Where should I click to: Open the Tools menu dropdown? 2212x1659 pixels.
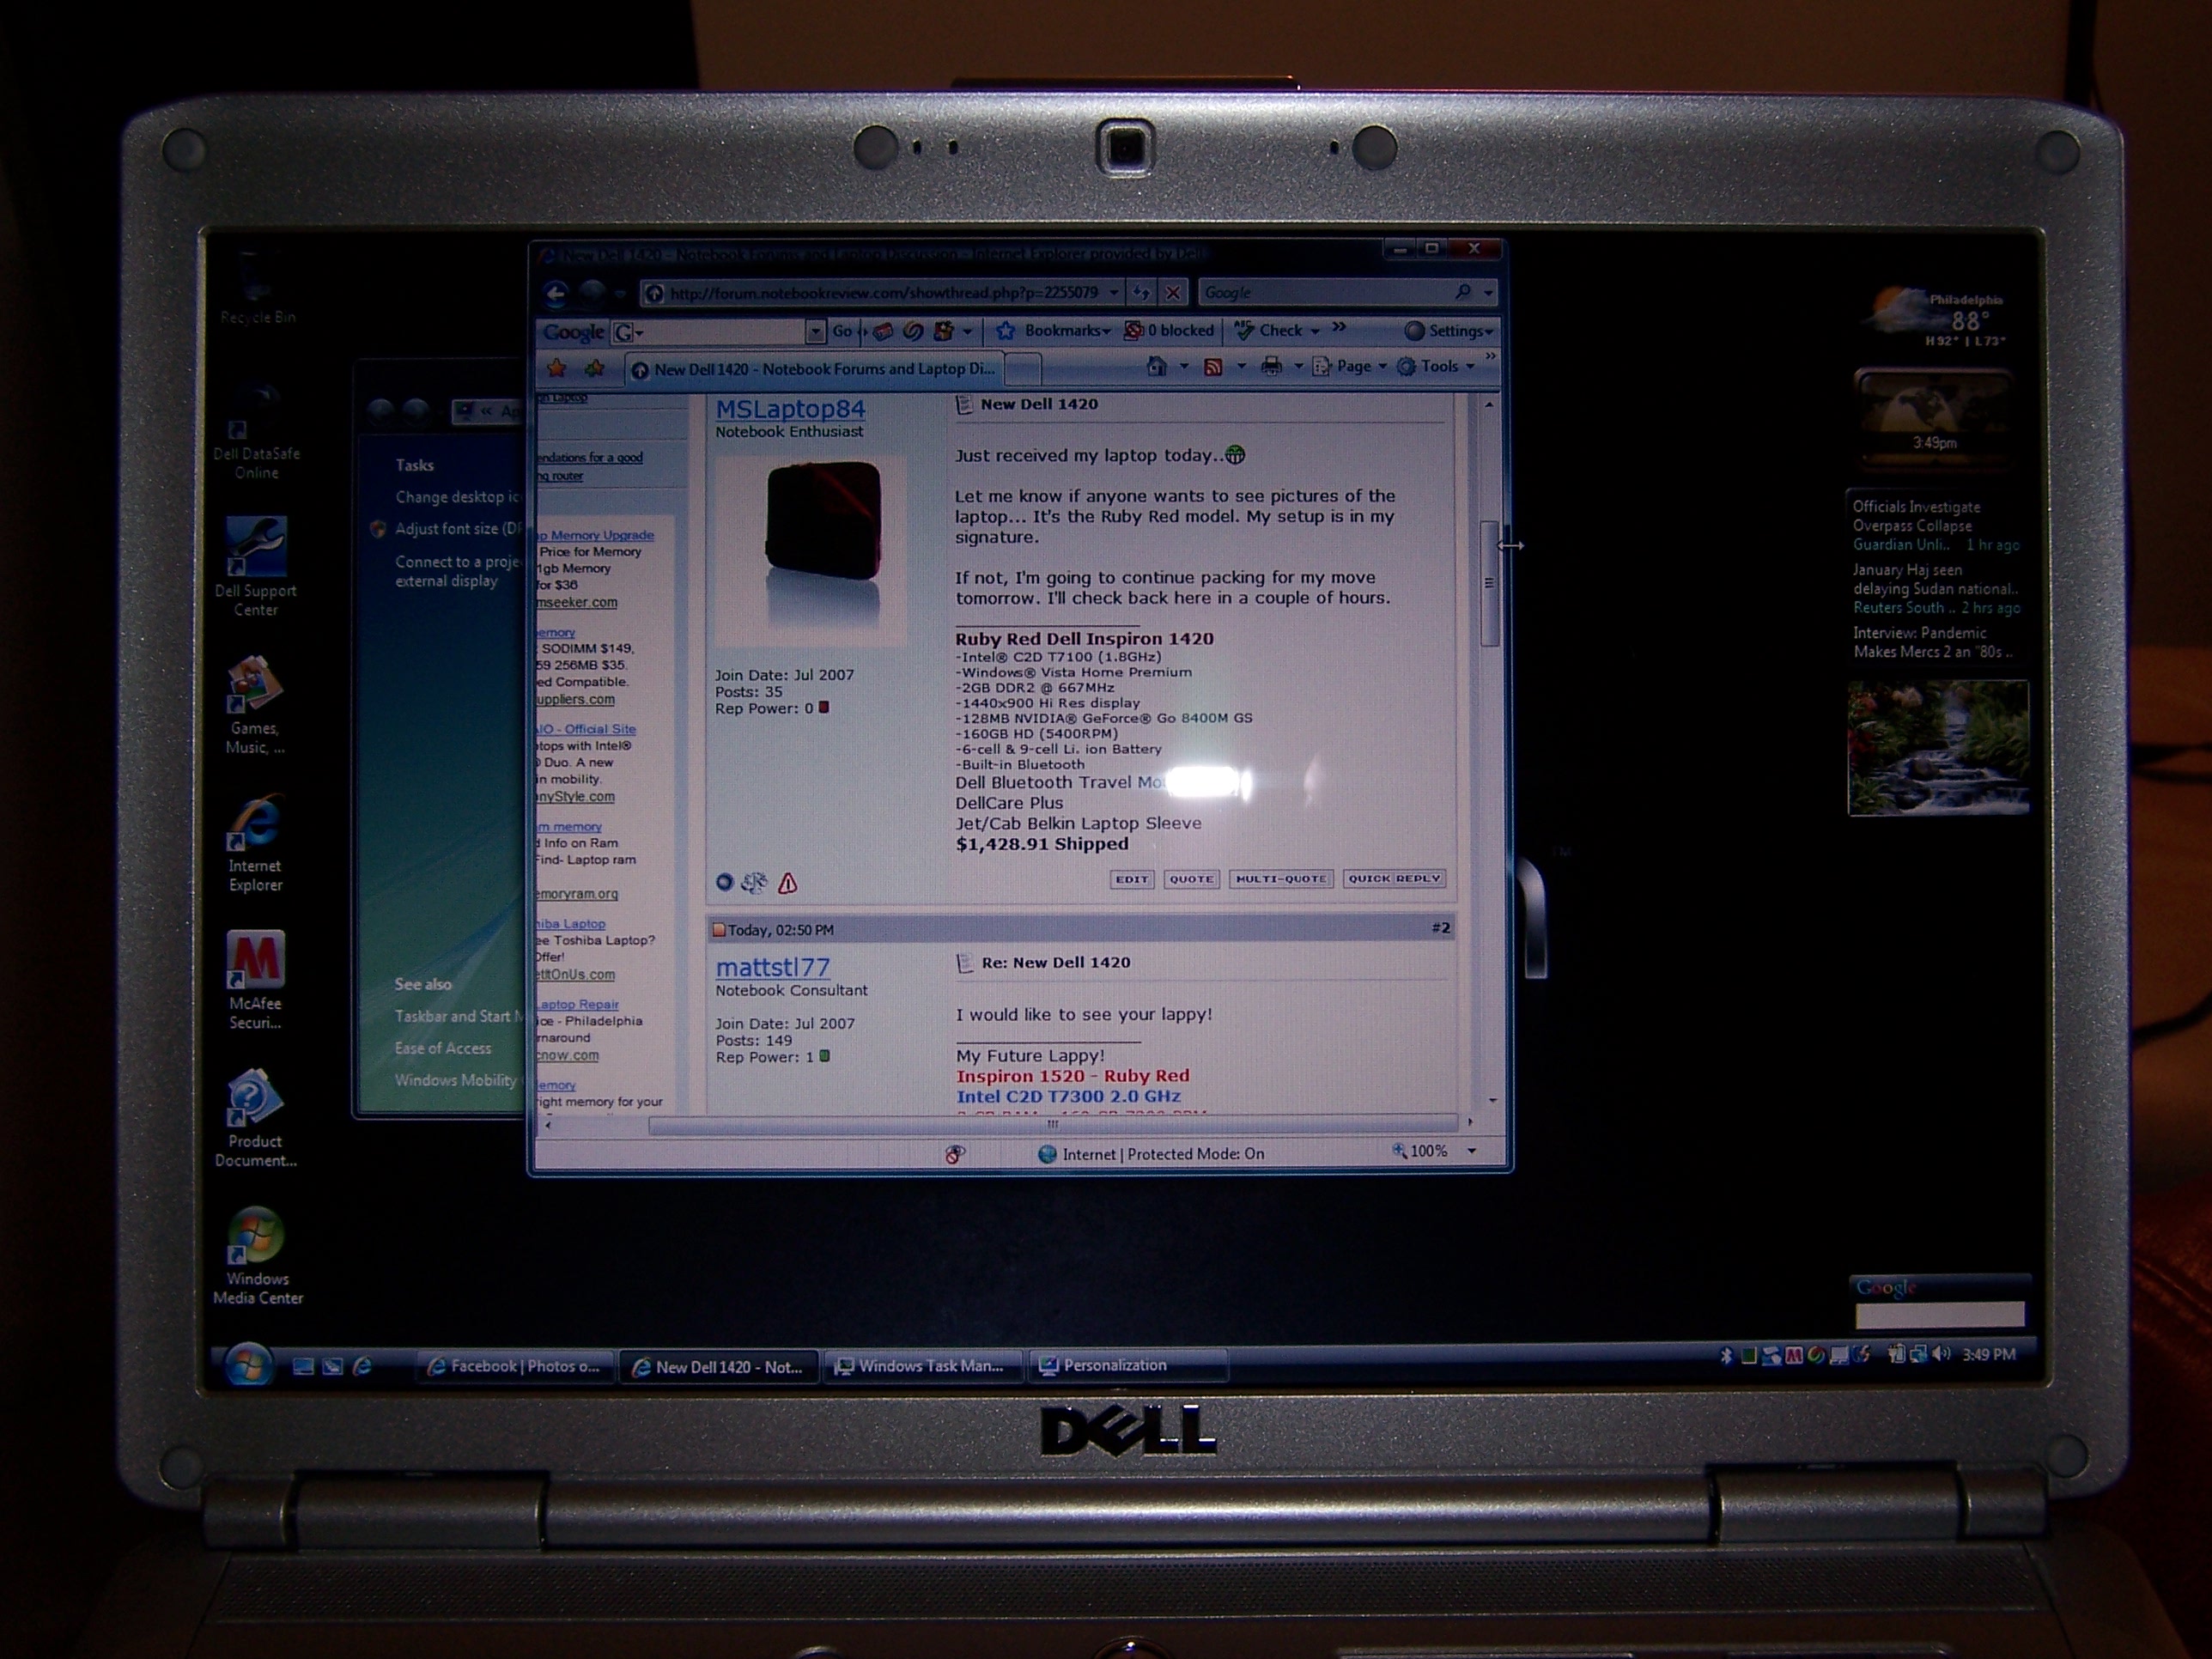[1437, 366]
